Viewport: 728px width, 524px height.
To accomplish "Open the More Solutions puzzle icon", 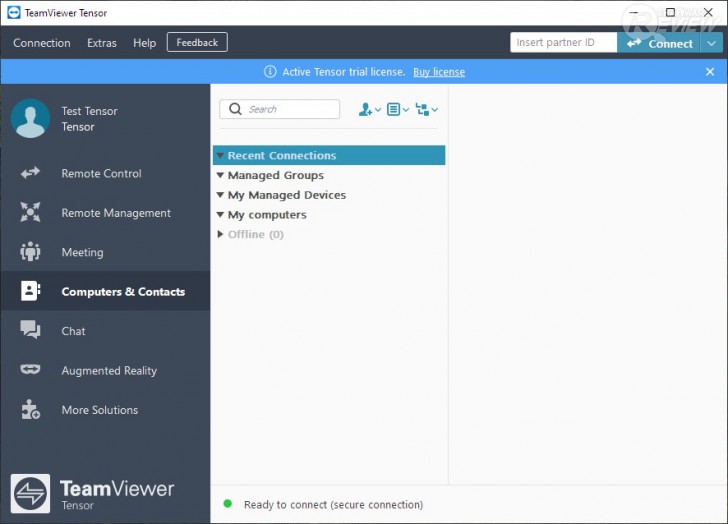I will pyautogui.click(x=31, y=409).
